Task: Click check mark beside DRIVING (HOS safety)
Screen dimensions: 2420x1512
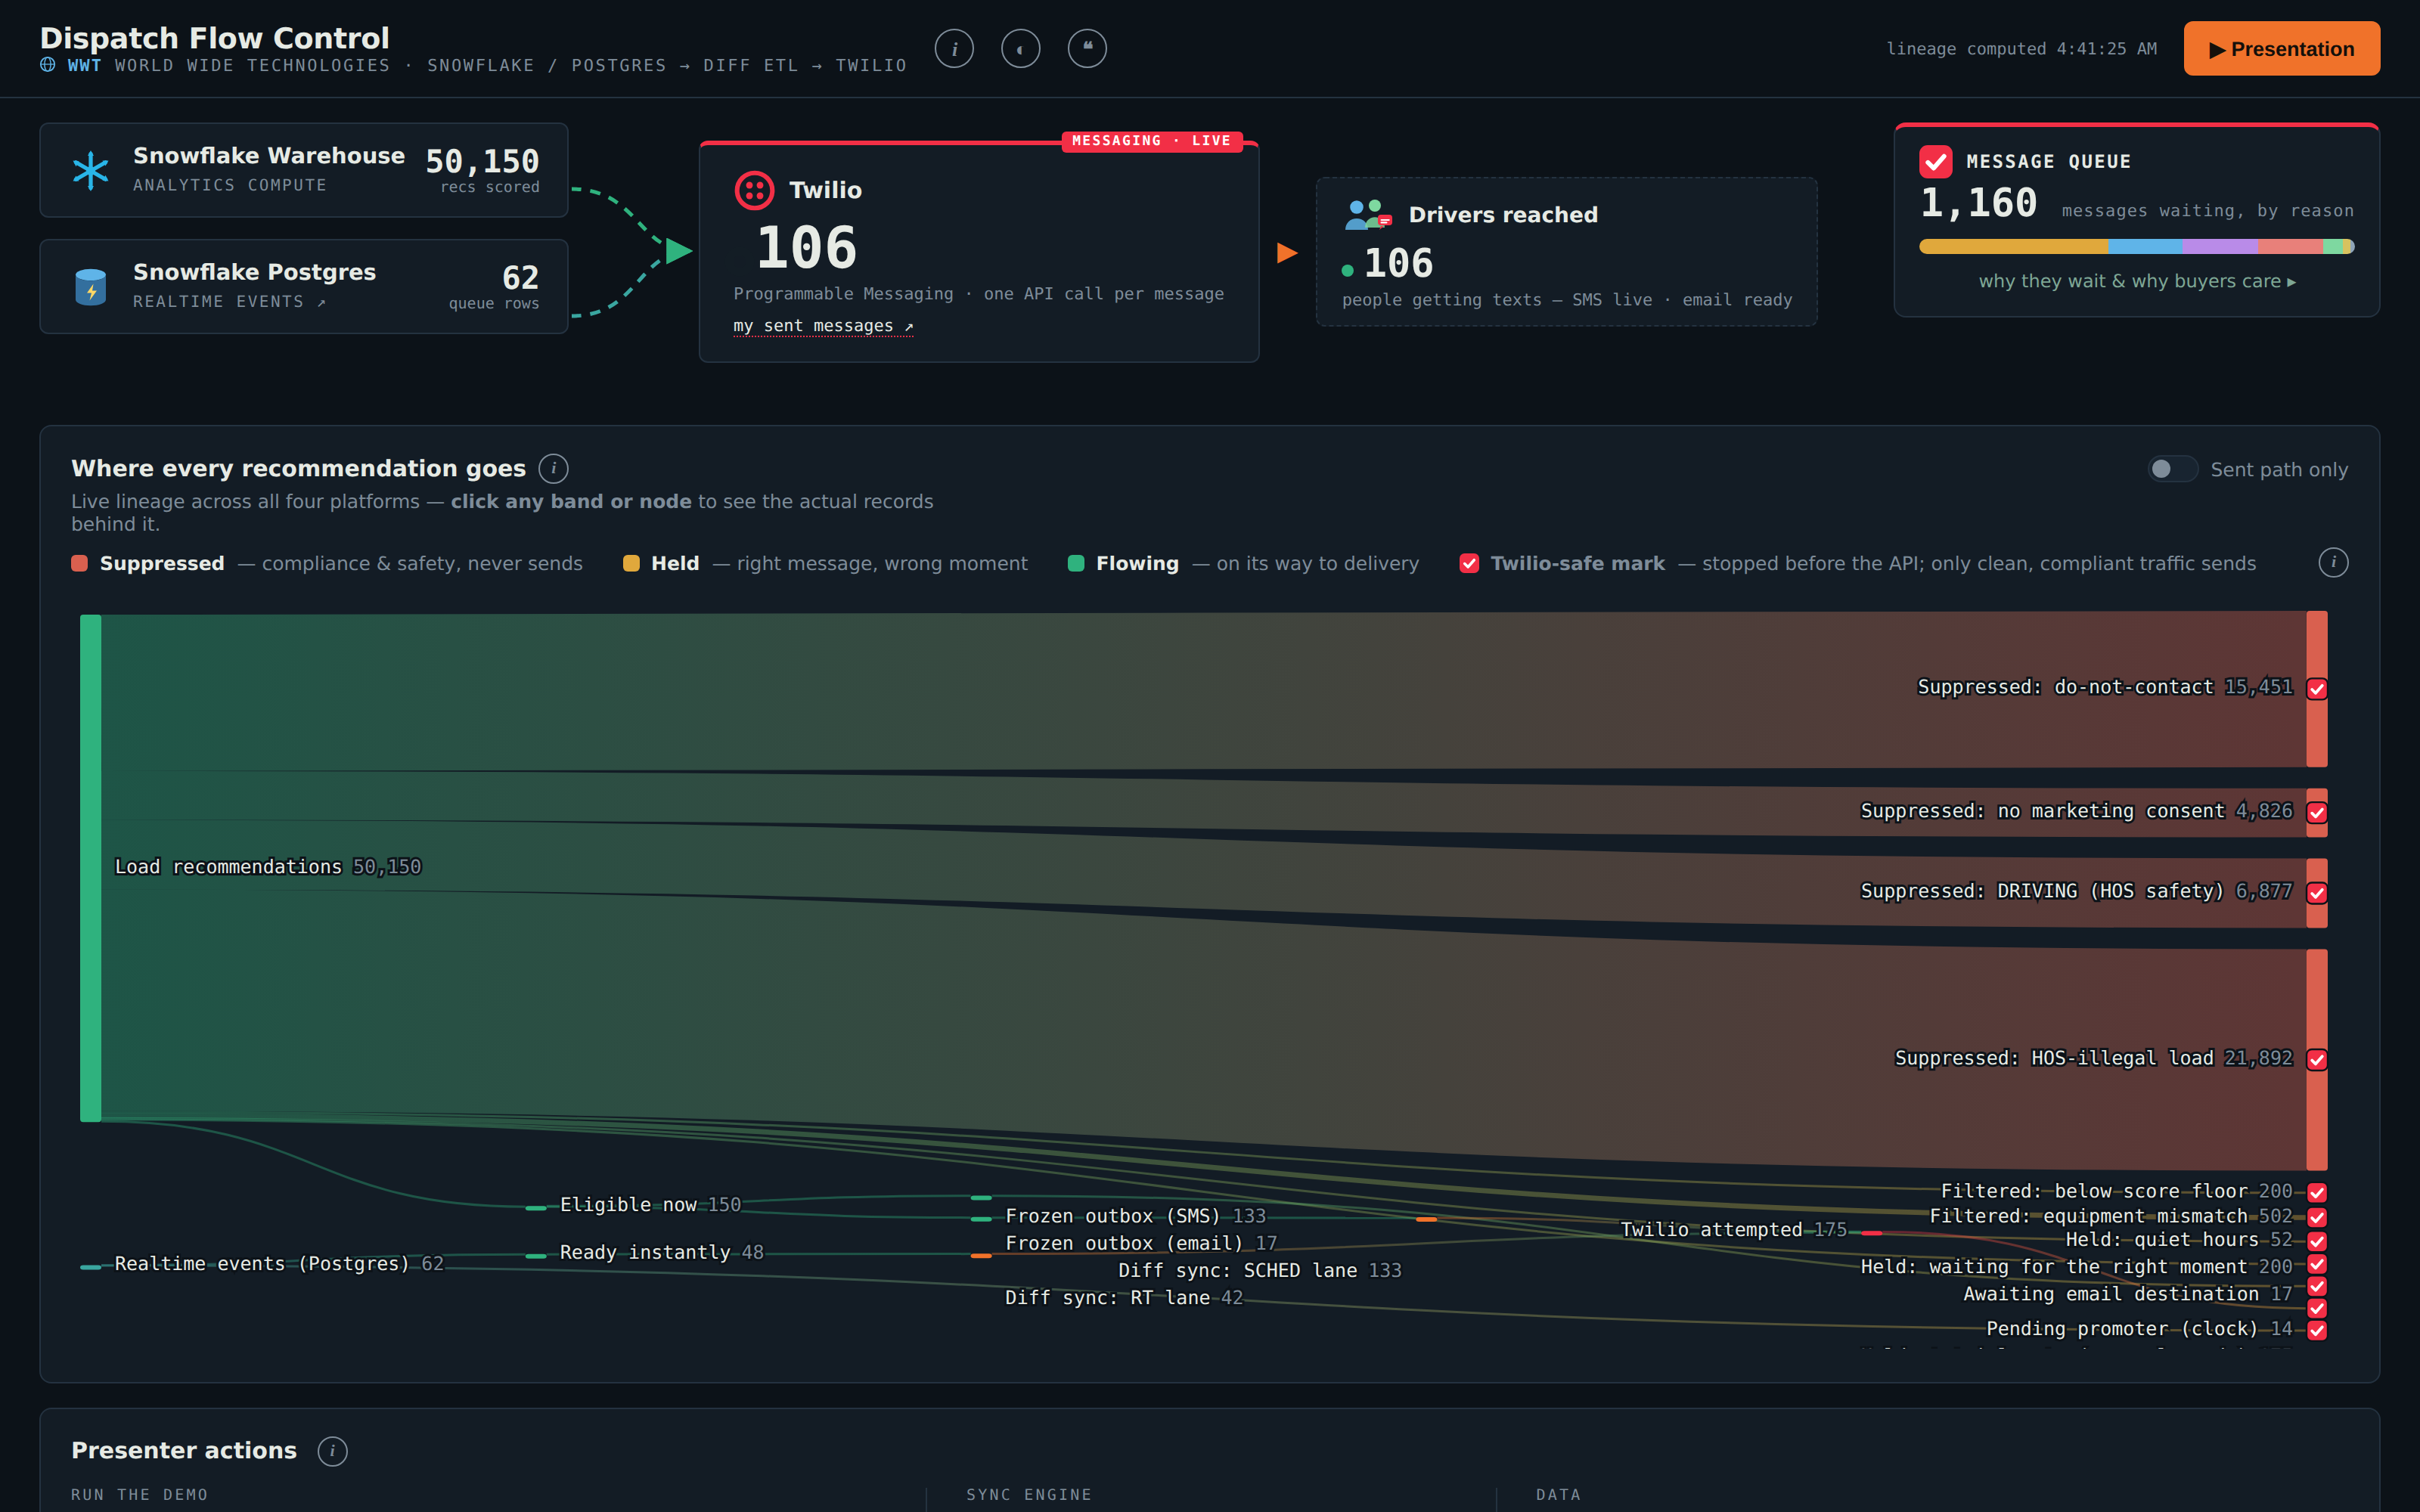Action: point(2316,892)
